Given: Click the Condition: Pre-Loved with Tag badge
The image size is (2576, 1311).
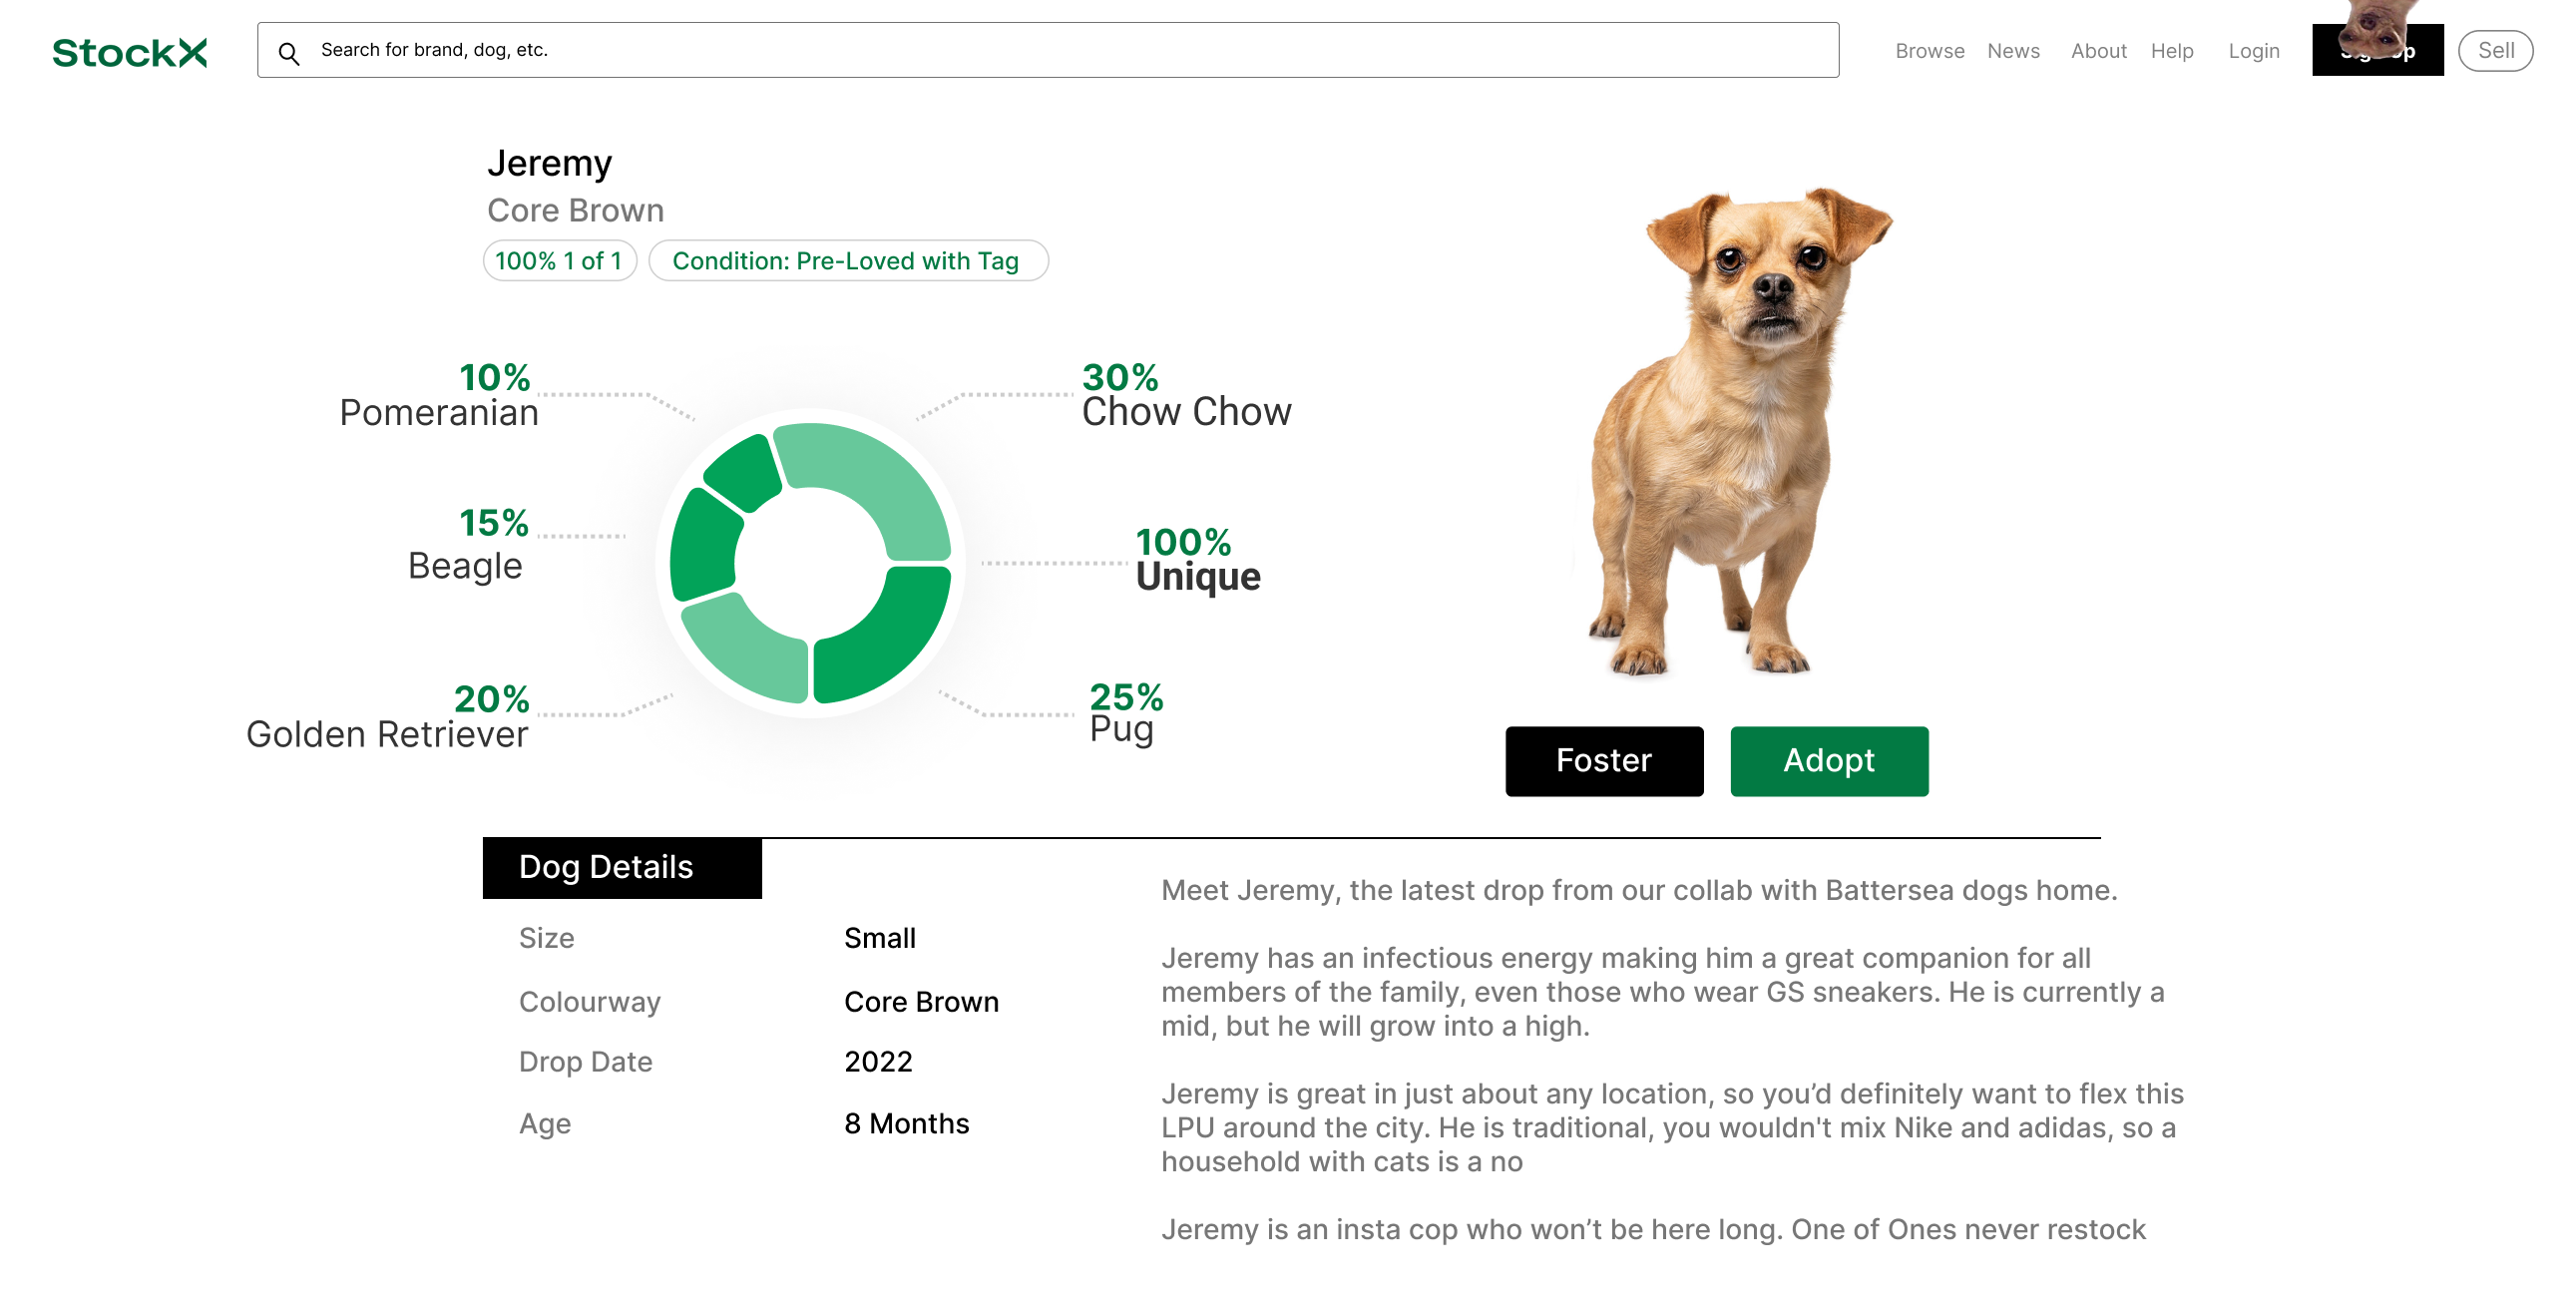Looking at the screenshot, I should (847, 261).
